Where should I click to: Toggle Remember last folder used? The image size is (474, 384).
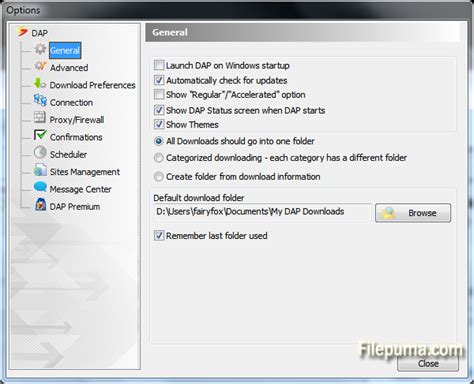[159, 235]
